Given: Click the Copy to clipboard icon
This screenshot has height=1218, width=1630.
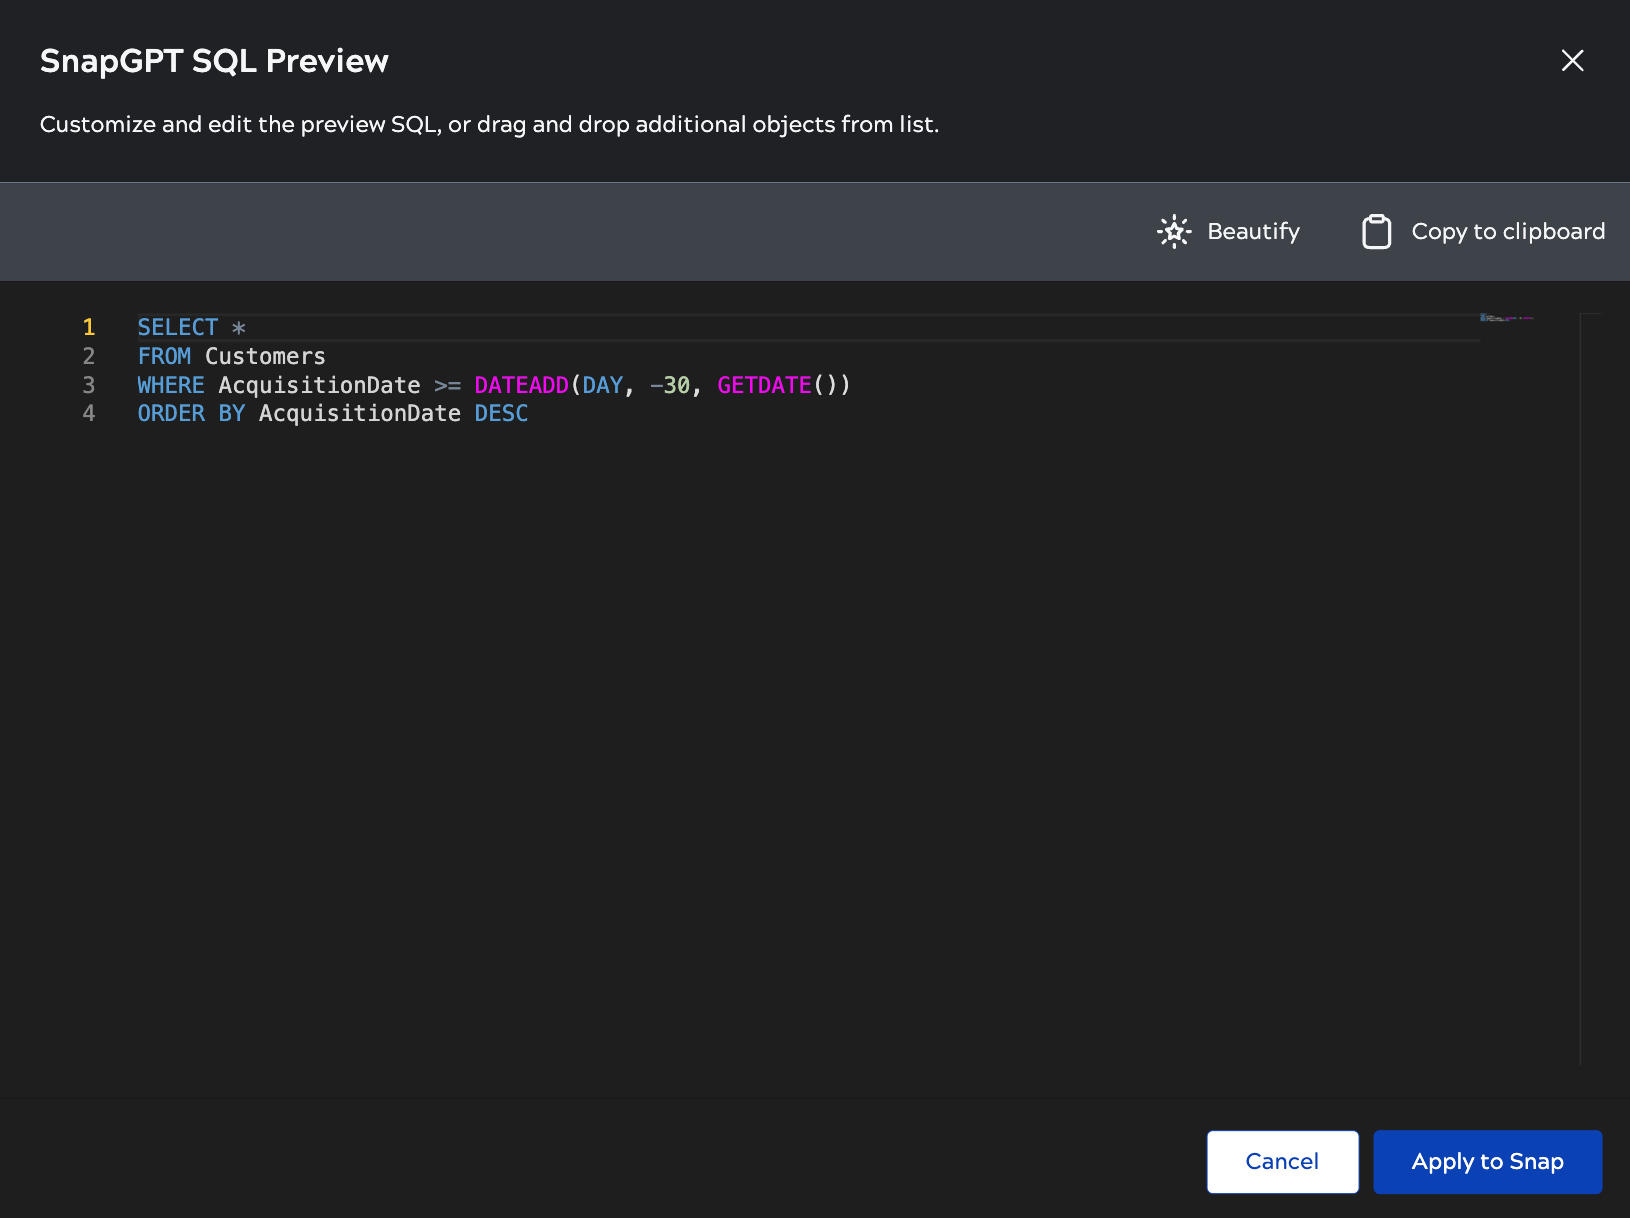Looking at the screenshot, I should (x=1377, y=231).
